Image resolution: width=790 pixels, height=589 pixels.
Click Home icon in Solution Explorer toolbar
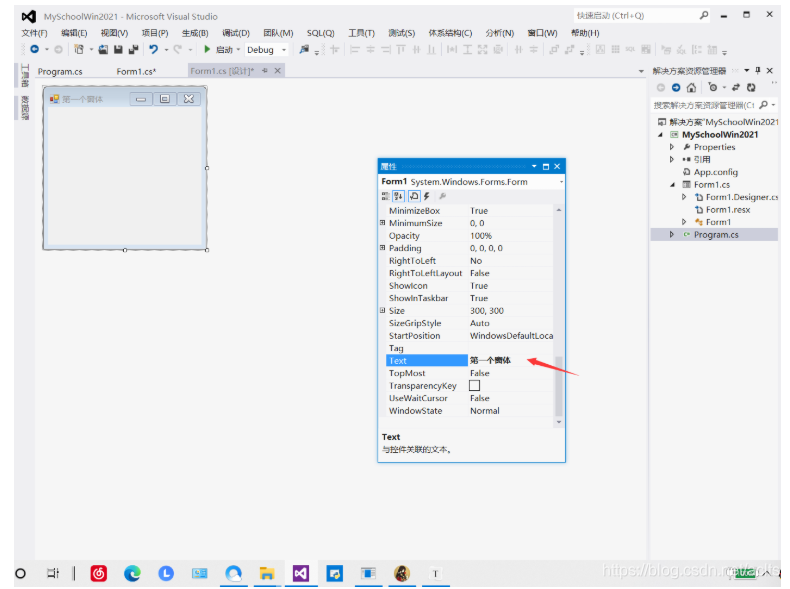tap(691, 88)
